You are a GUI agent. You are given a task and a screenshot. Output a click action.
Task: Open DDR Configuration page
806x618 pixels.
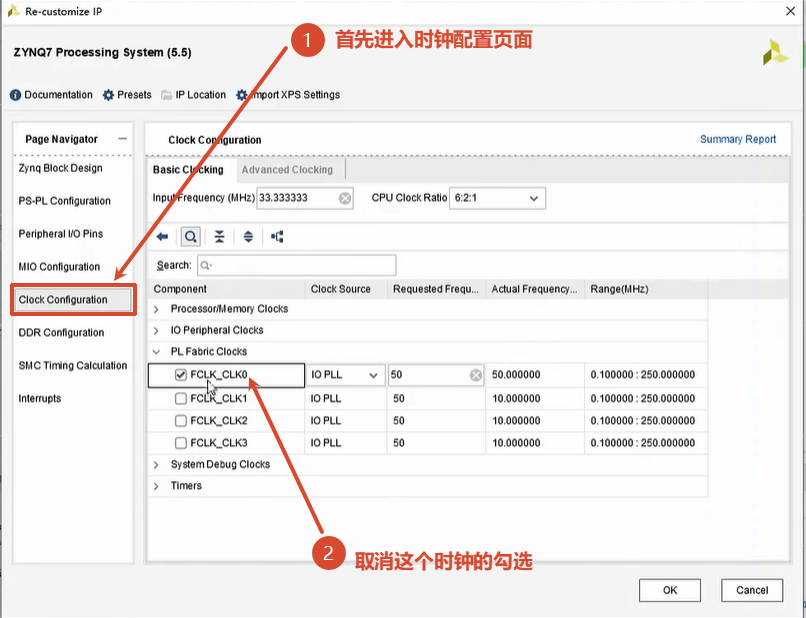(61, 333)
